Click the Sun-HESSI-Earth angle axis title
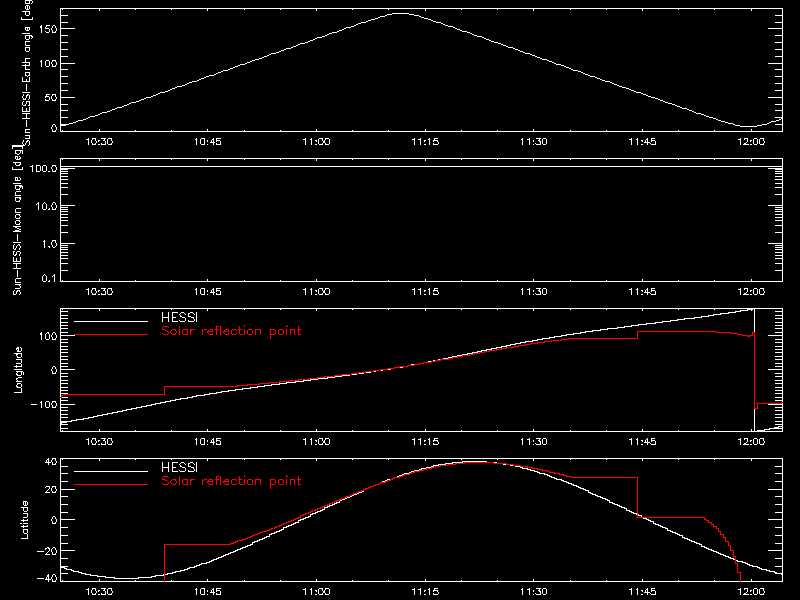Screen dimensions: 800x600 point(27,72)
